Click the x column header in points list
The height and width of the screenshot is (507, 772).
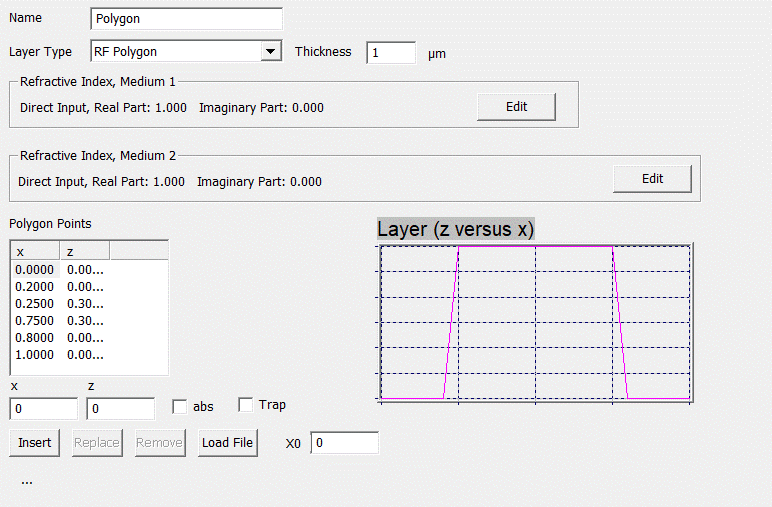coord(35,251)
